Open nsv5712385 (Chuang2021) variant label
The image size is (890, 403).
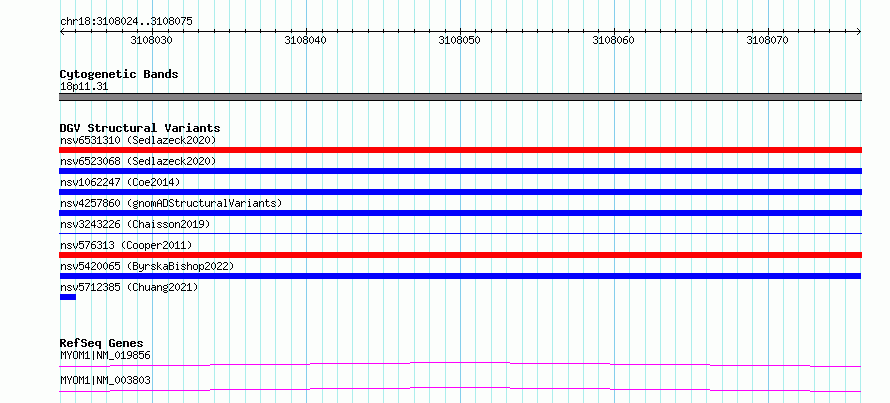point(129,287)
